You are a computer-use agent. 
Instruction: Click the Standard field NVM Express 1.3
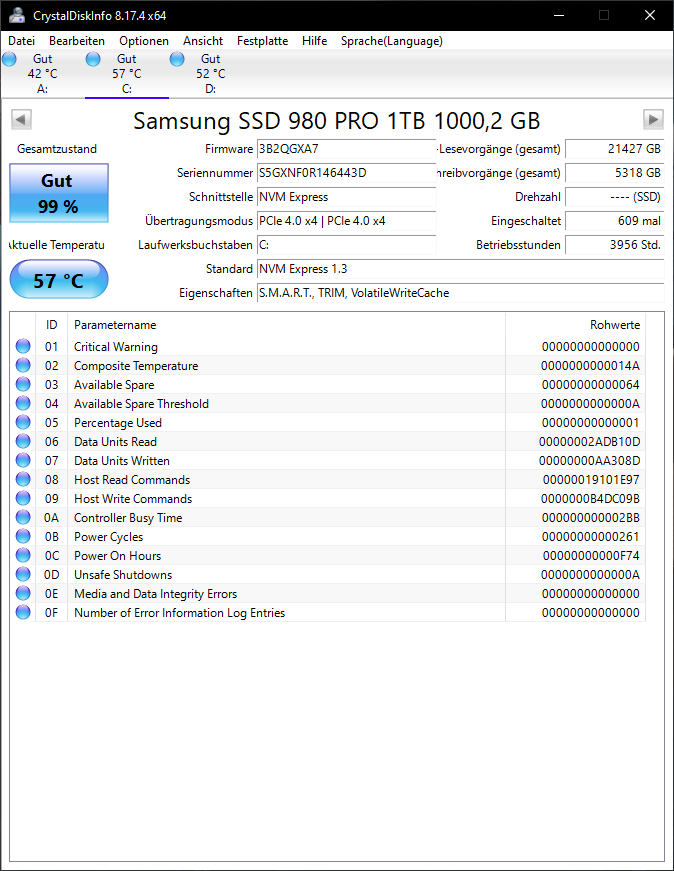pos(461,269)
